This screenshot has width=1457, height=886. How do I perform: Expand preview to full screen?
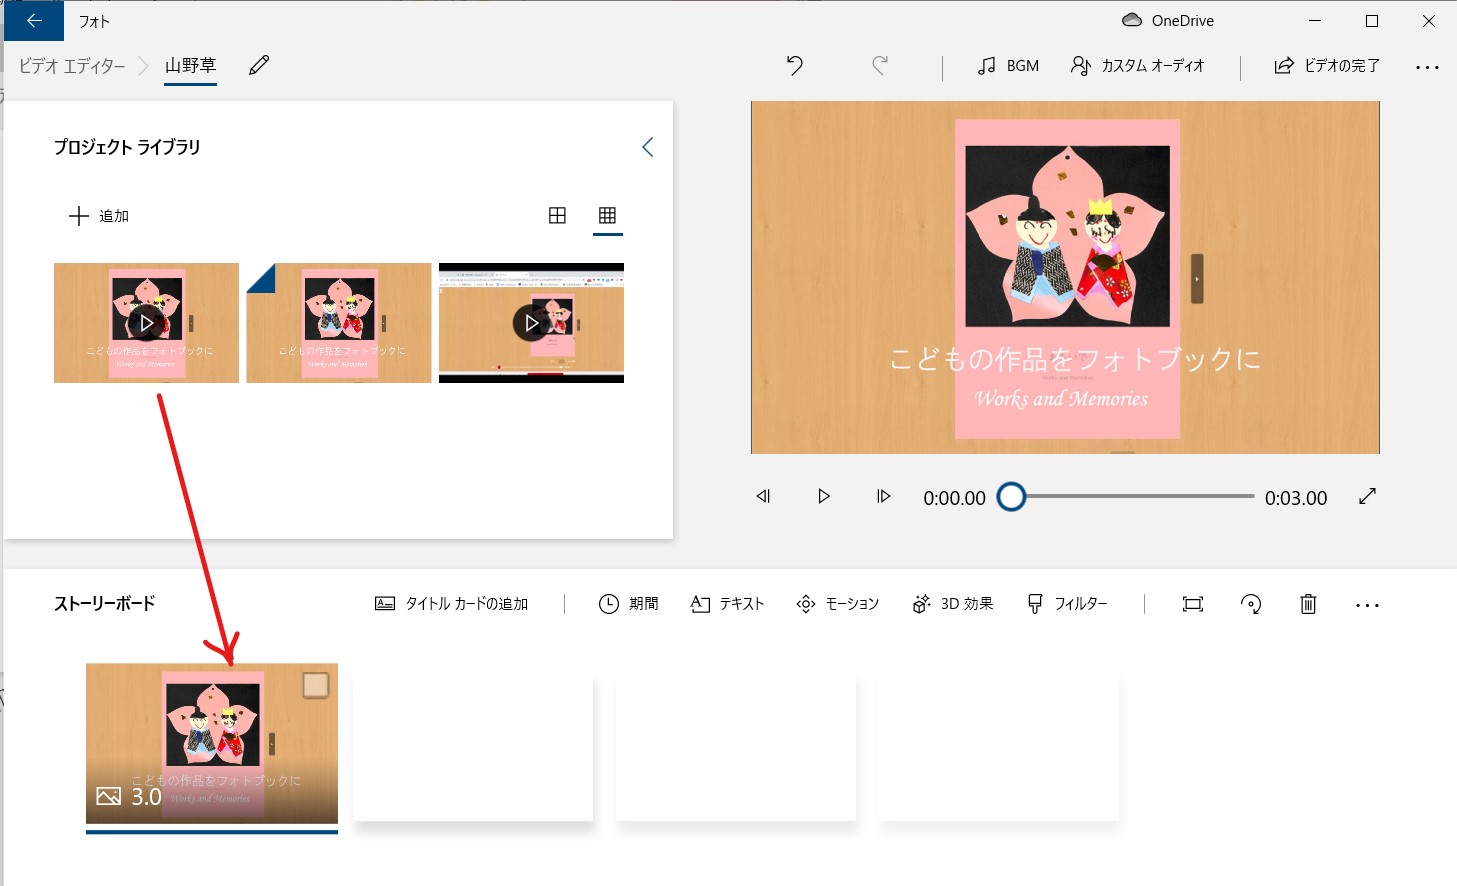tap(1367, 496)
